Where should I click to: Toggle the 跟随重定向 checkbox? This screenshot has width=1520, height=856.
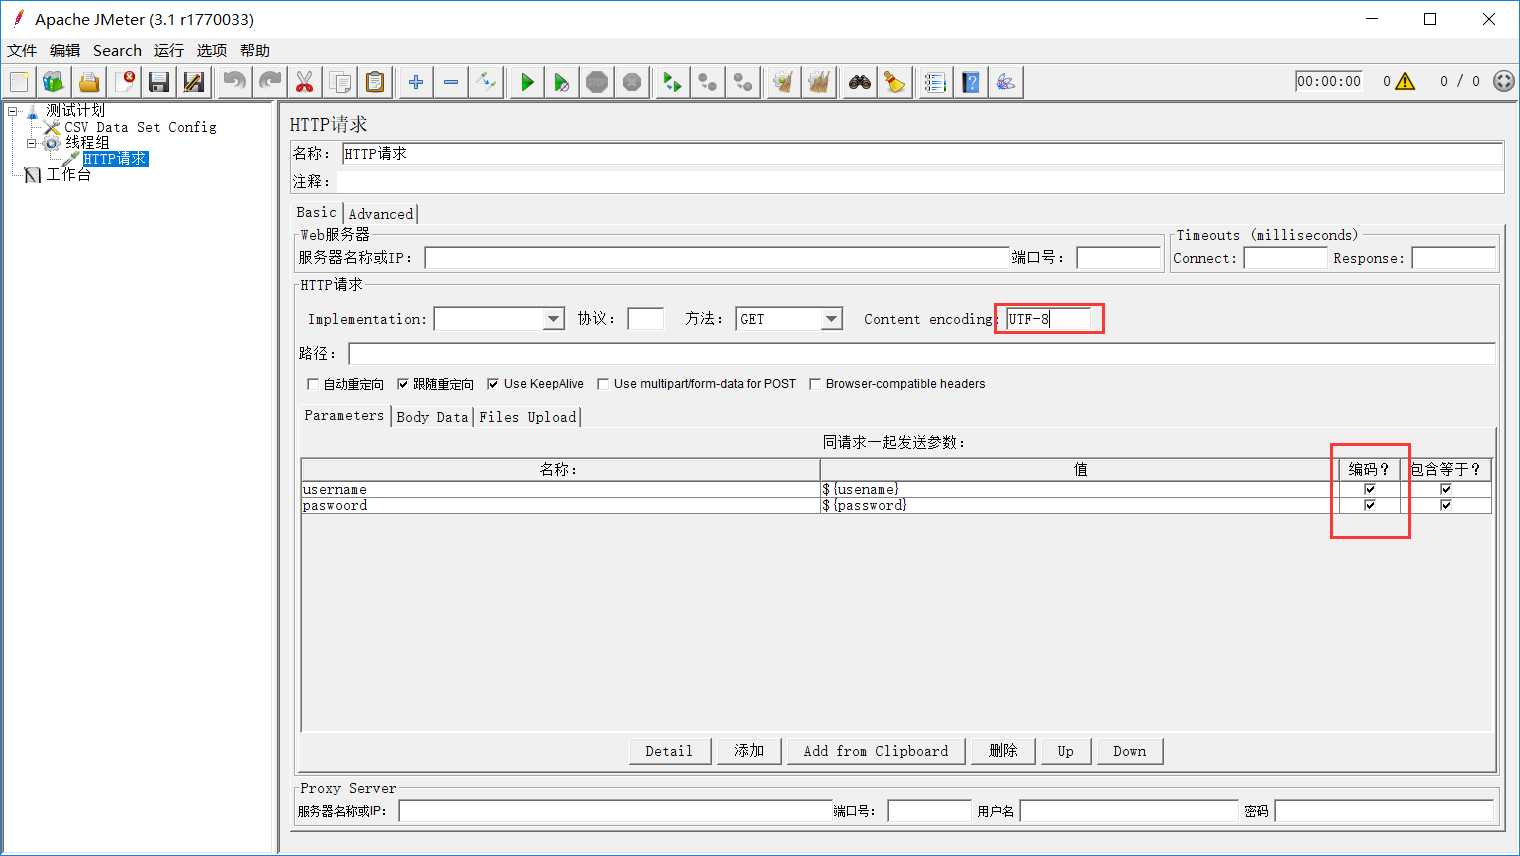403,384
